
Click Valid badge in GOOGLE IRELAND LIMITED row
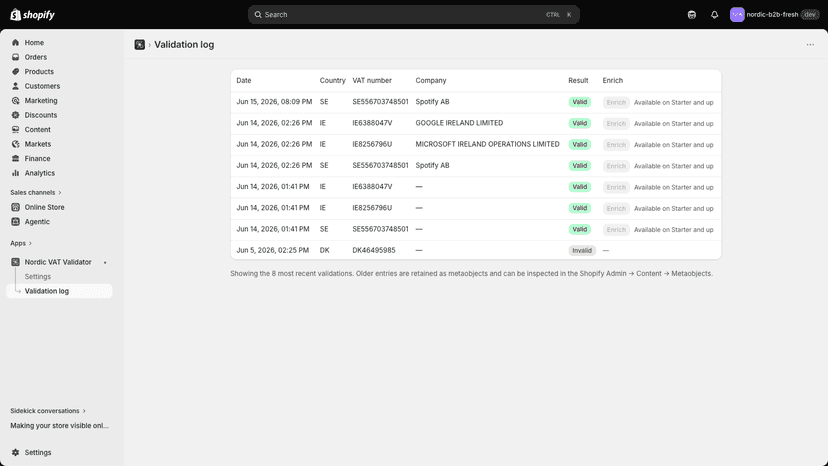click(x=579, y=123)
